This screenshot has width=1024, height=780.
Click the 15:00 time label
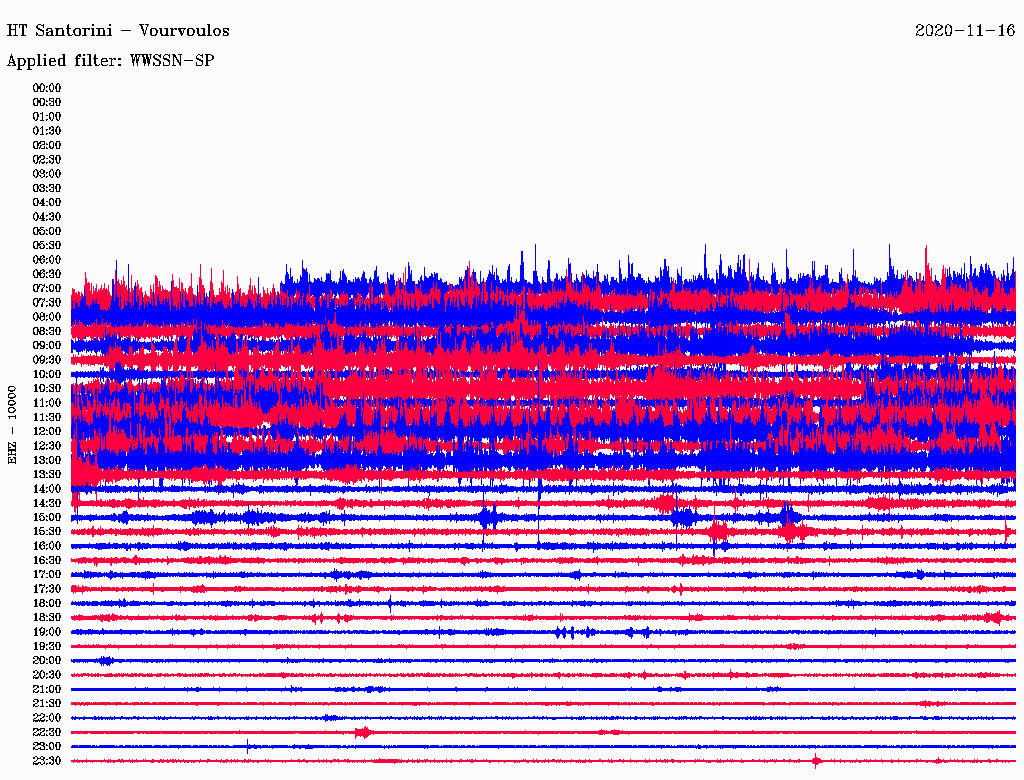coord(47,517)
